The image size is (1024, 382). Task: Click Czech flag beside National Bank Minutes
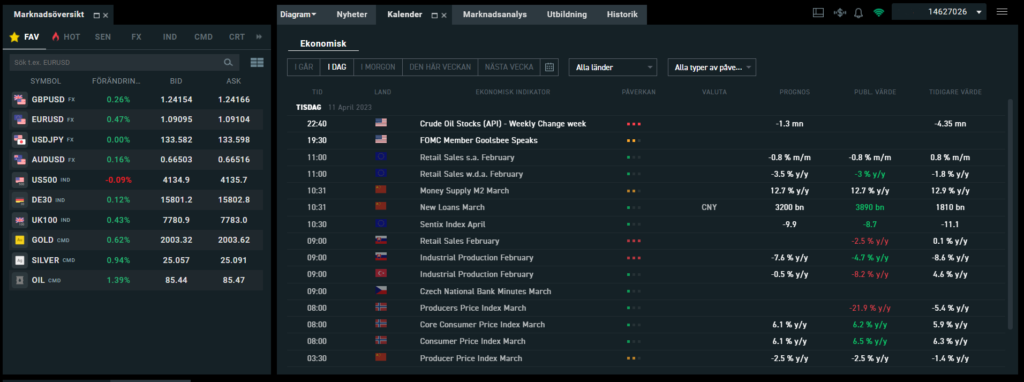tap(381, 291)
